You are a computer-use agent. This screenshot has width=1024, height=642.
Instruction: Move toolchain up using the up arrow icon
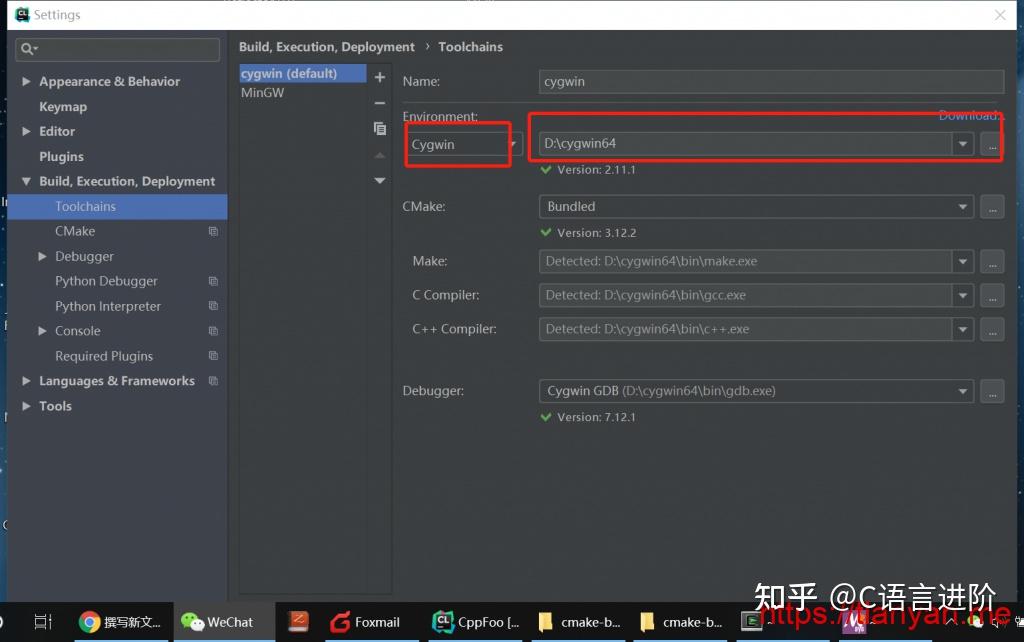click(x=380, y=155)
